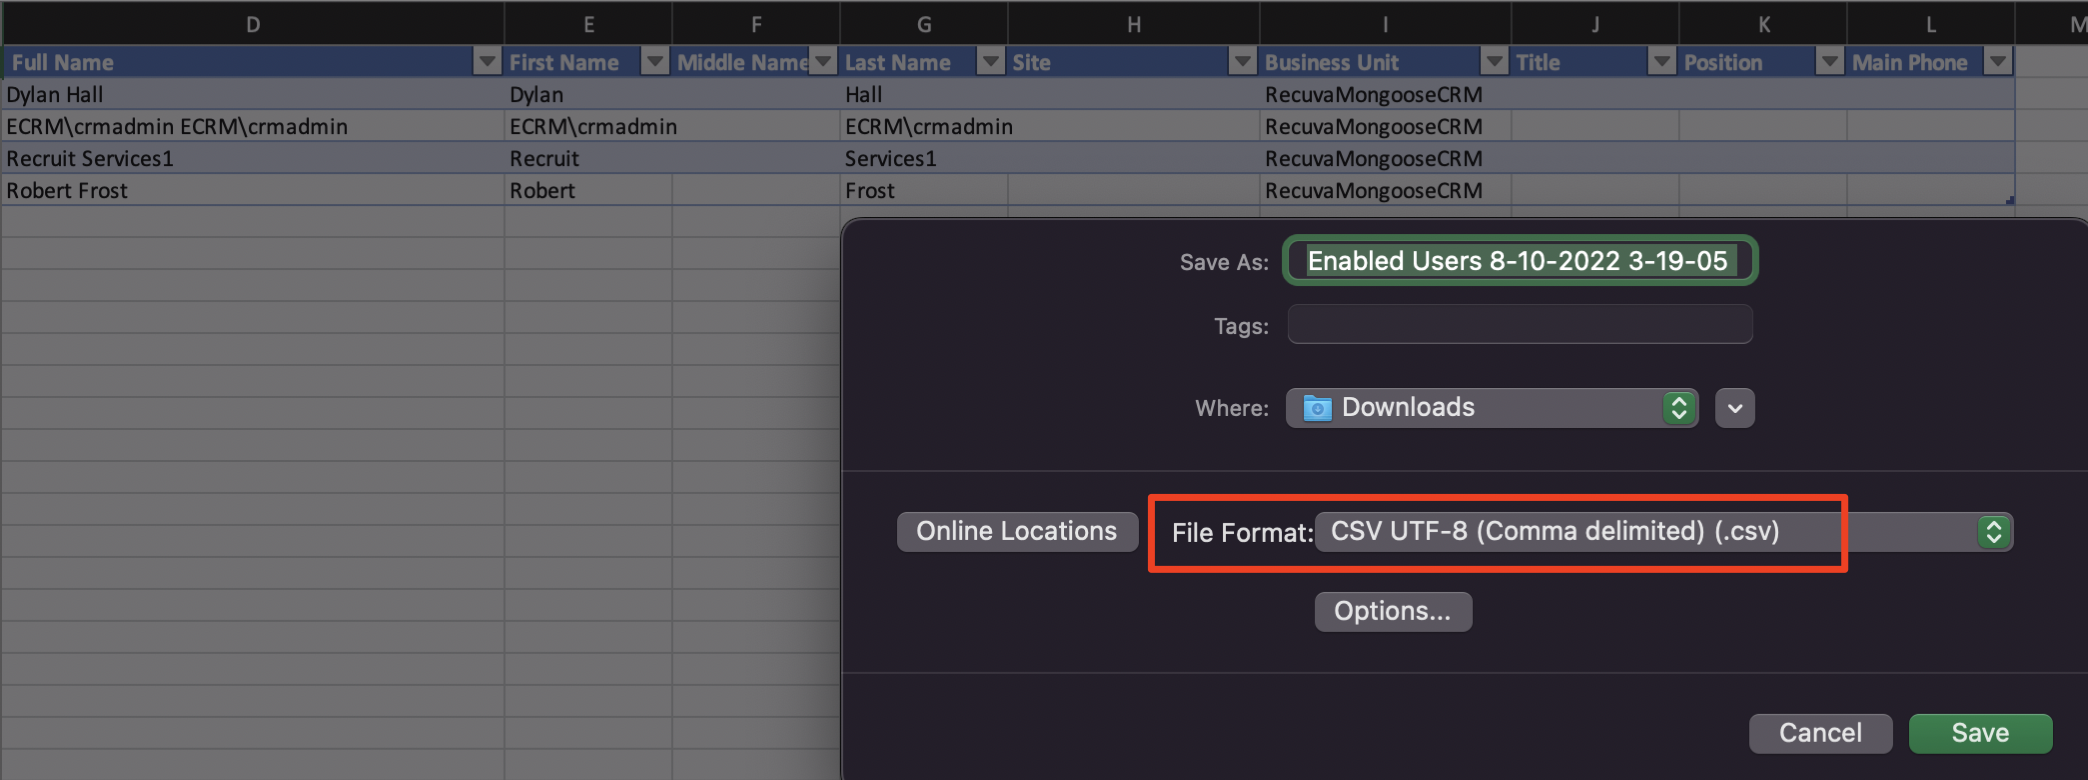Open the Full Name column filter dropdown
Viewport: 2088px width, 780px height.
point(487,62)
